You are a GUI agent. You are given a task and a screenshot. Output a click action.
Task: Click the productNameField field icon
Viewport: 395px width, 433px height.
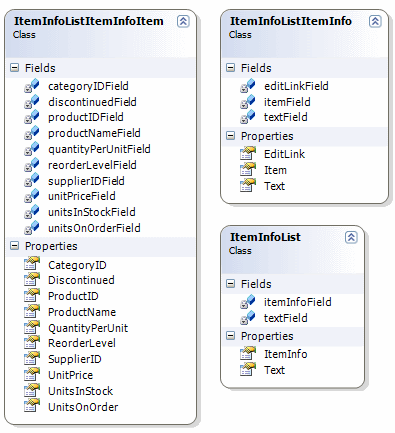(x=32, y=133)
